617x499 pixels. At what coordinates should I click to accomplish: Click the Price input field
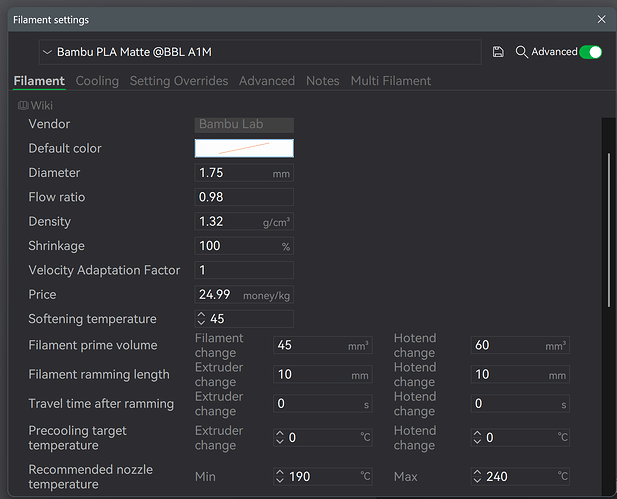(x=244, y=294)
